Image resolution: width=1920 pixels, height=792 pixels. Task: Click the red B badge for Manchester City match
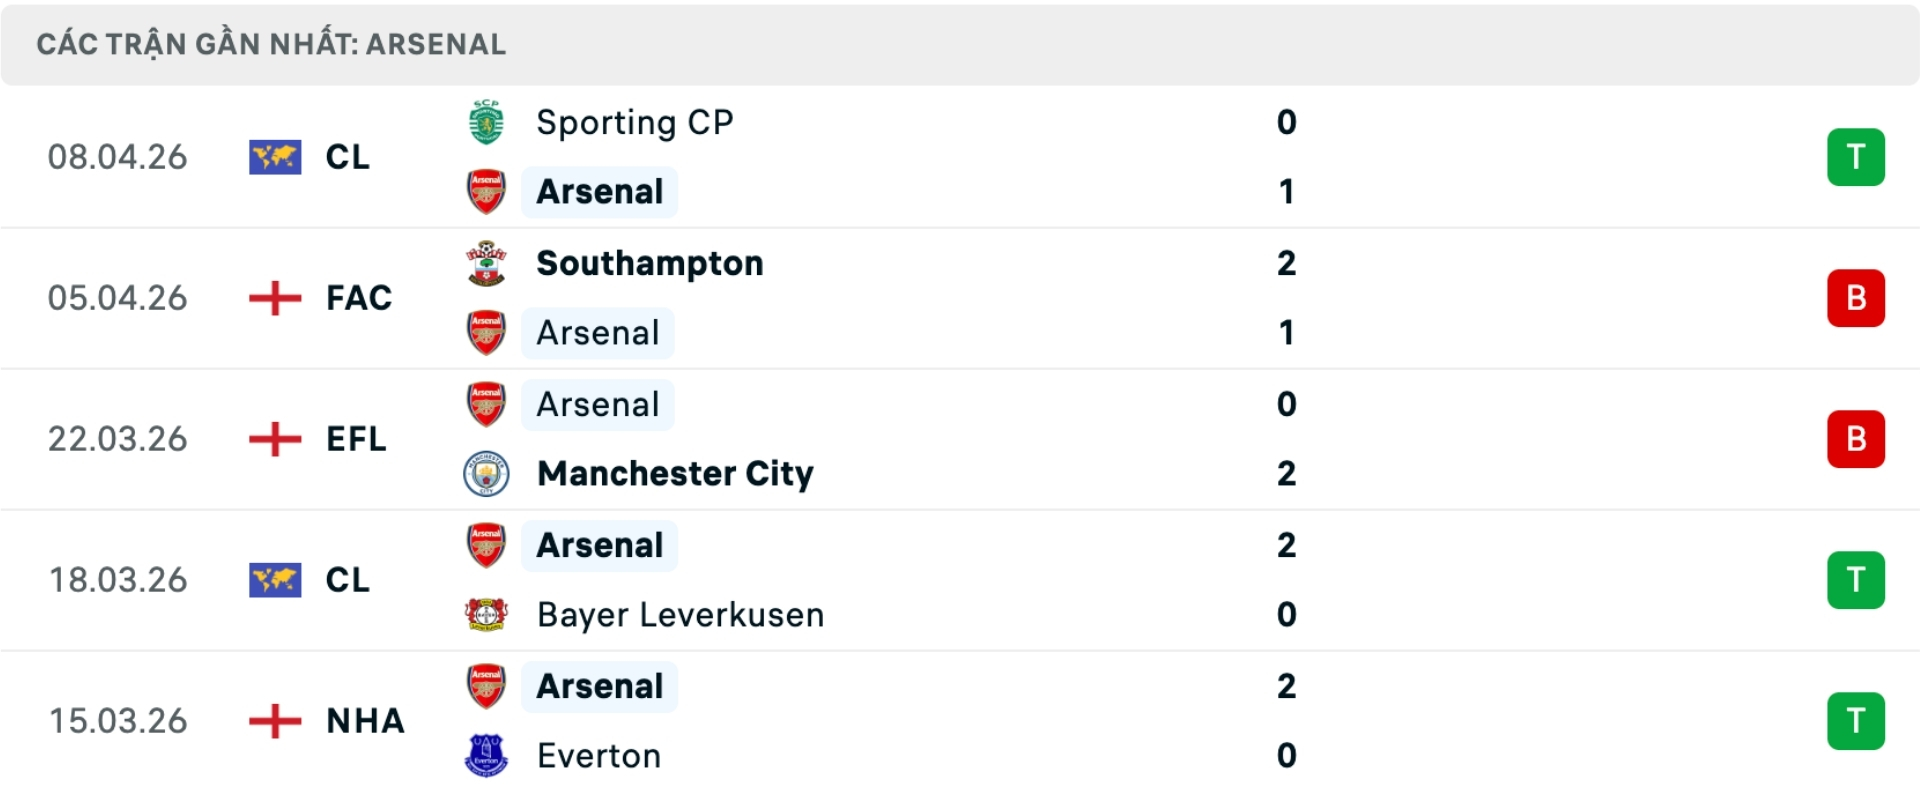click(x=1855, y=439)
